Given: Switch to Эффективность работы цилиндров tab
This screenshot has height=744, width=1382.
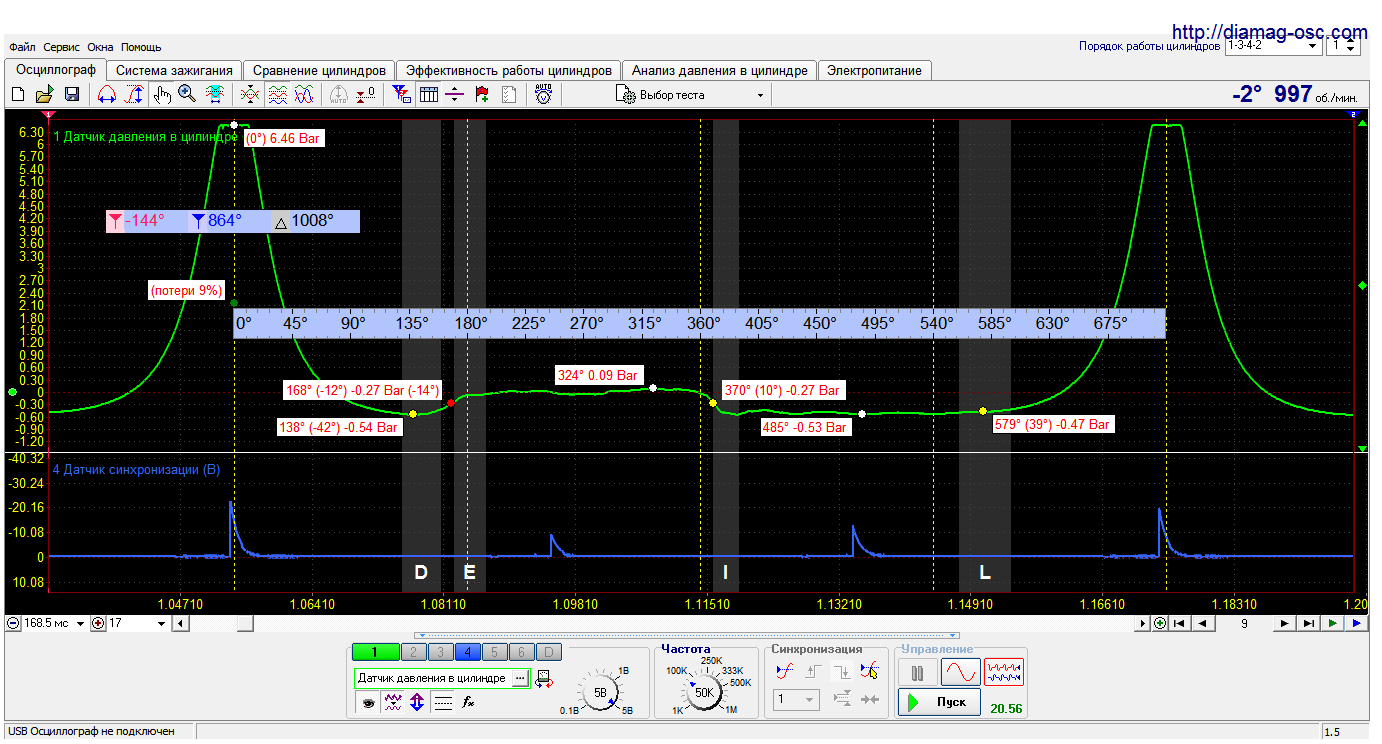Looking at the screenshot, I should pyautogui.click(x=508, y=70).
